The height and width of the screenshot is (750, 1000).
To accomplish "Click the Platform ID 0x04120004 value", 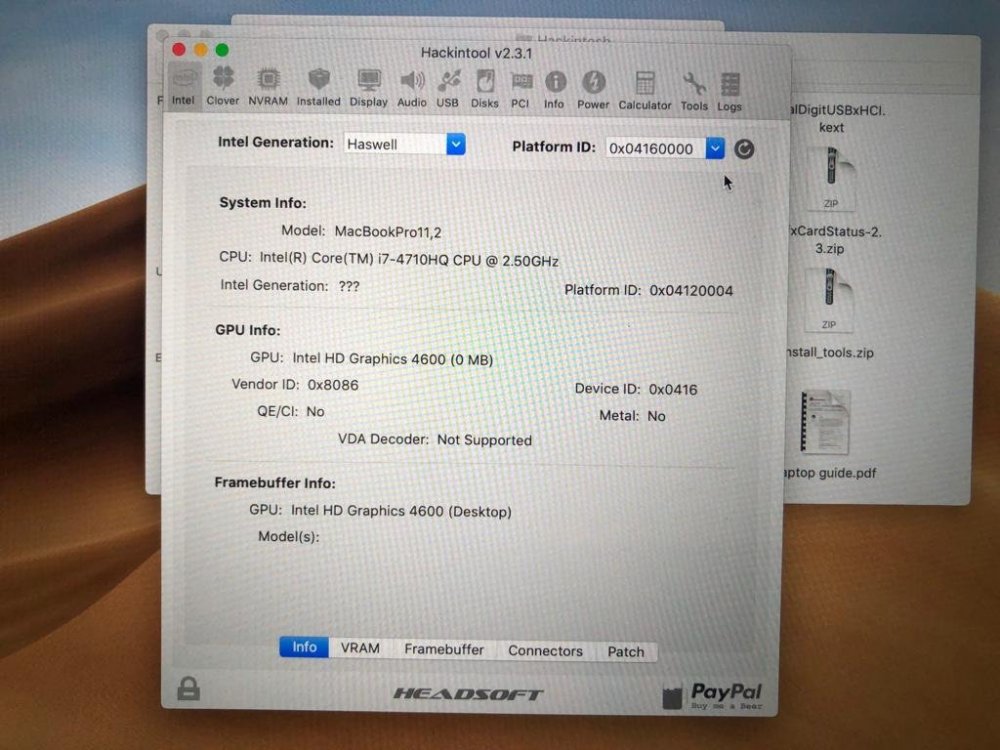I will click(x=691, y=291).
